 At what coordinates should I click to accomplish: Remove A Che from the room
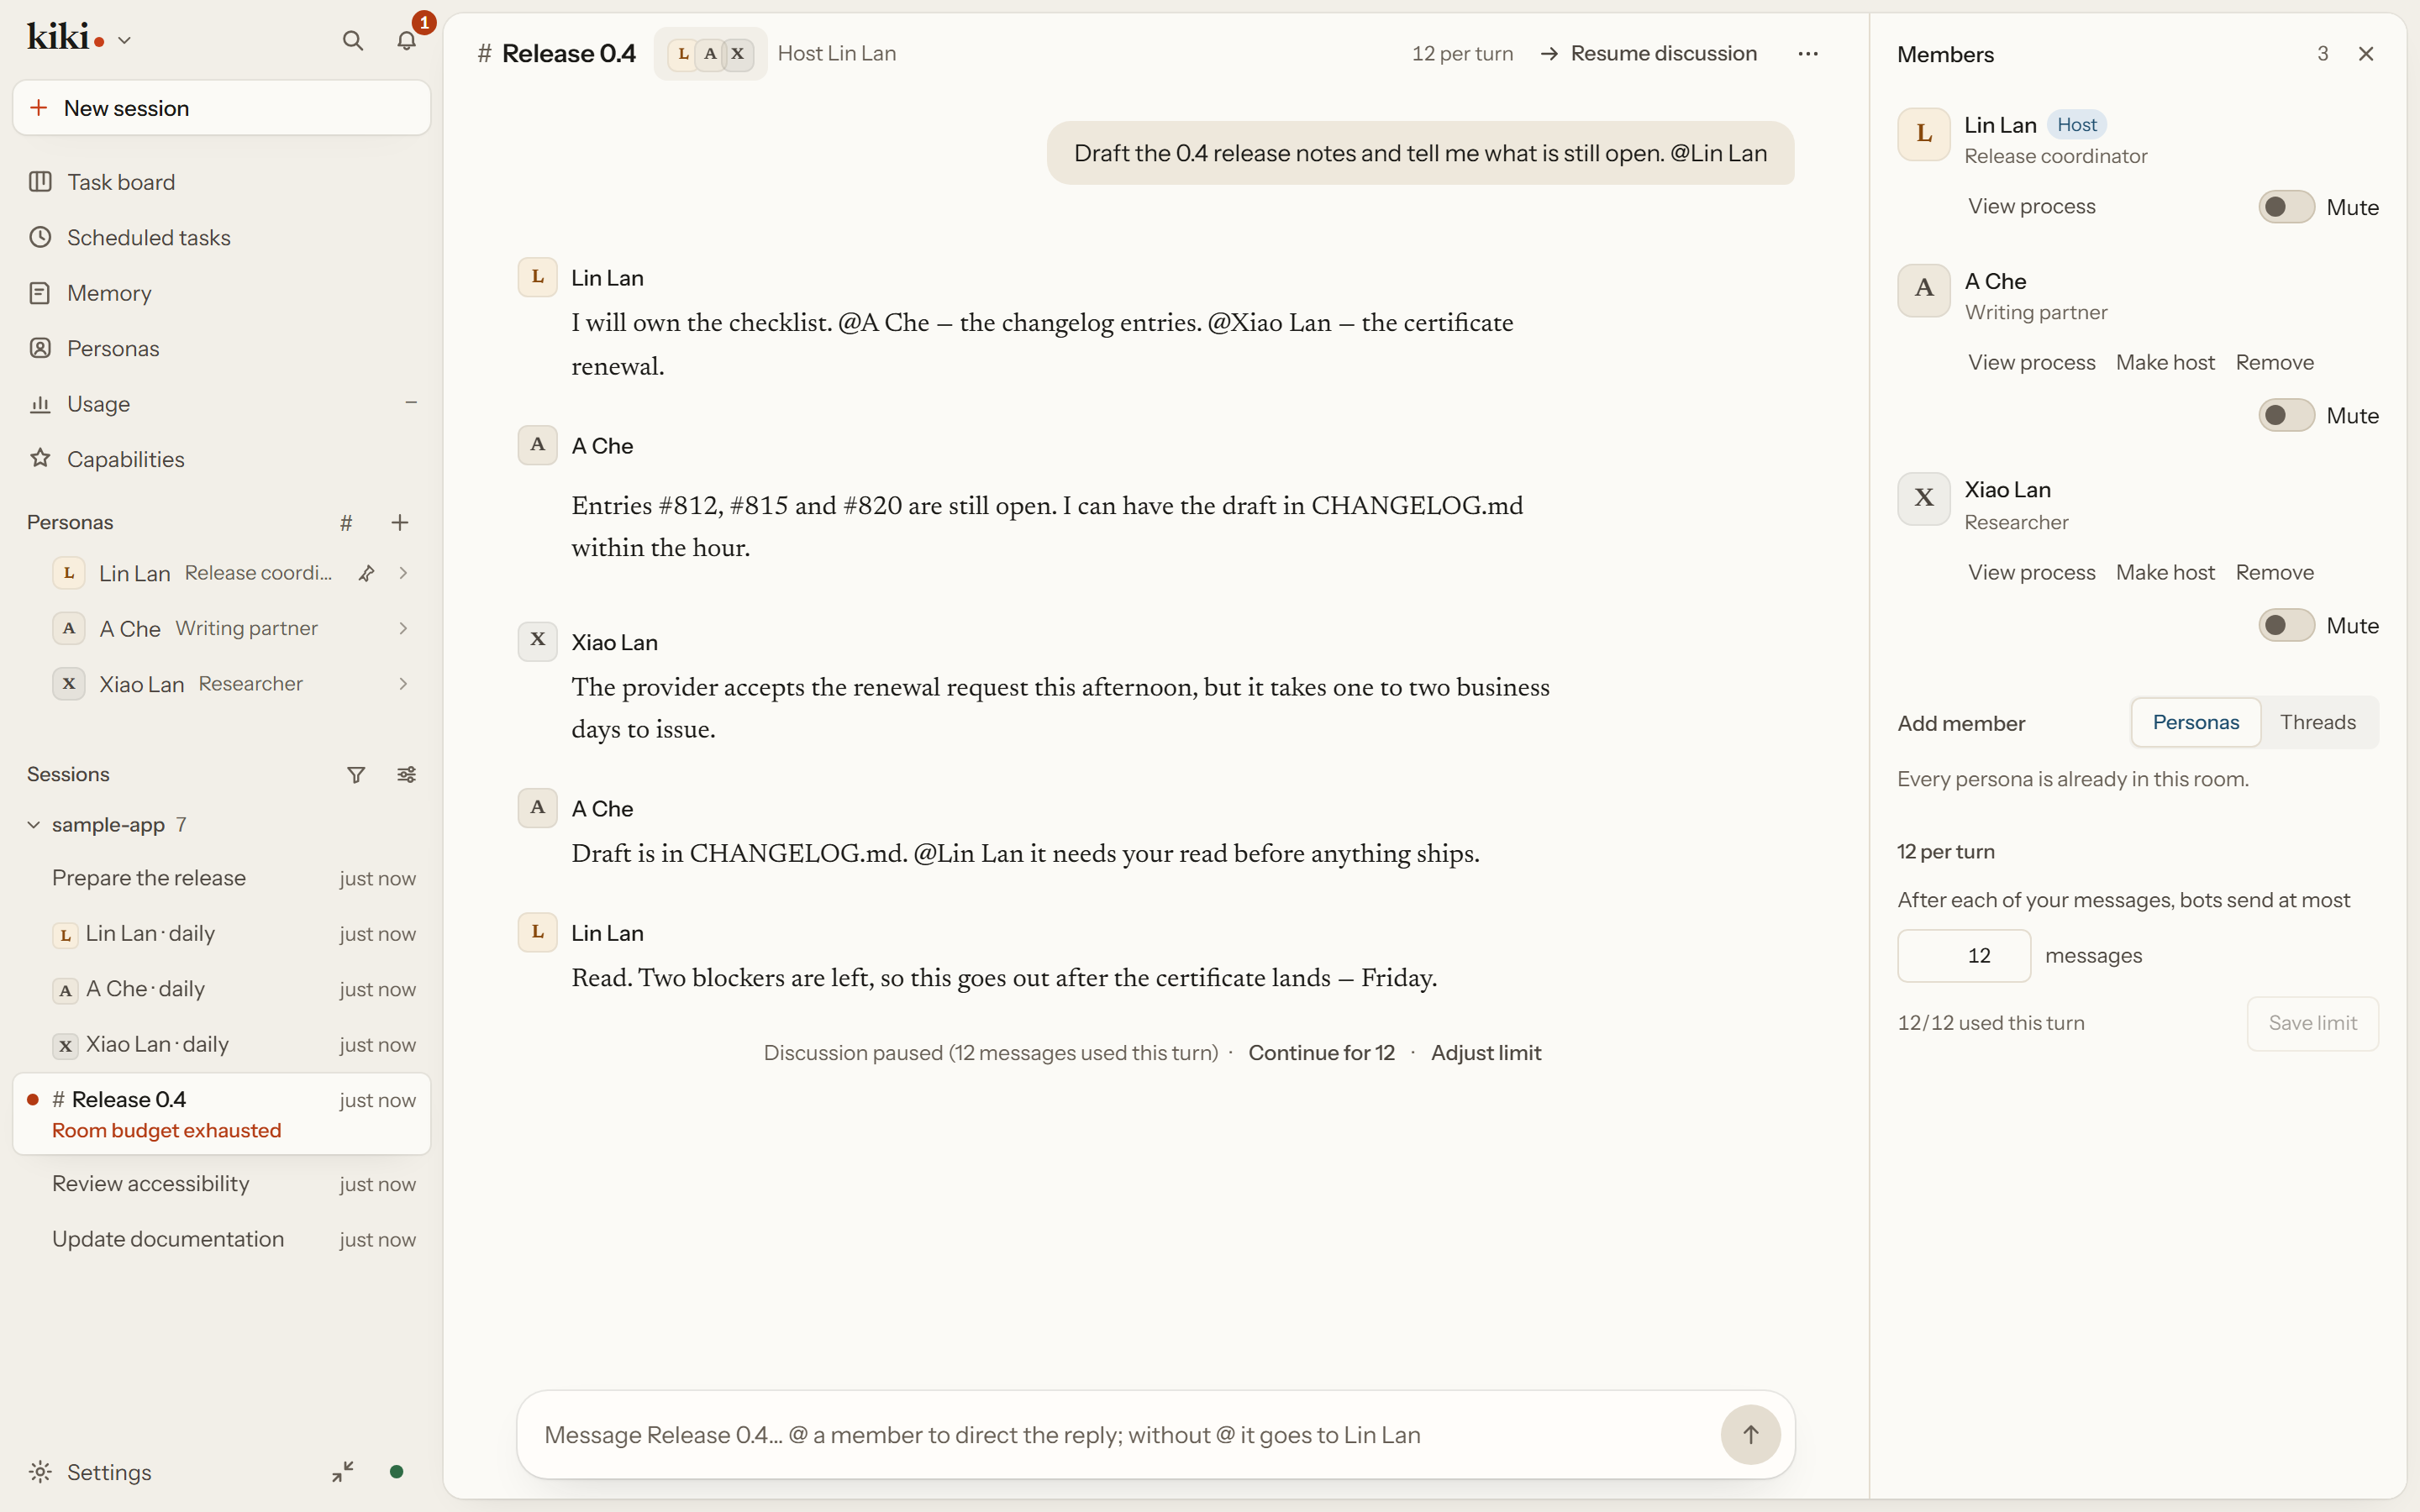click(x=2274, y=362)
